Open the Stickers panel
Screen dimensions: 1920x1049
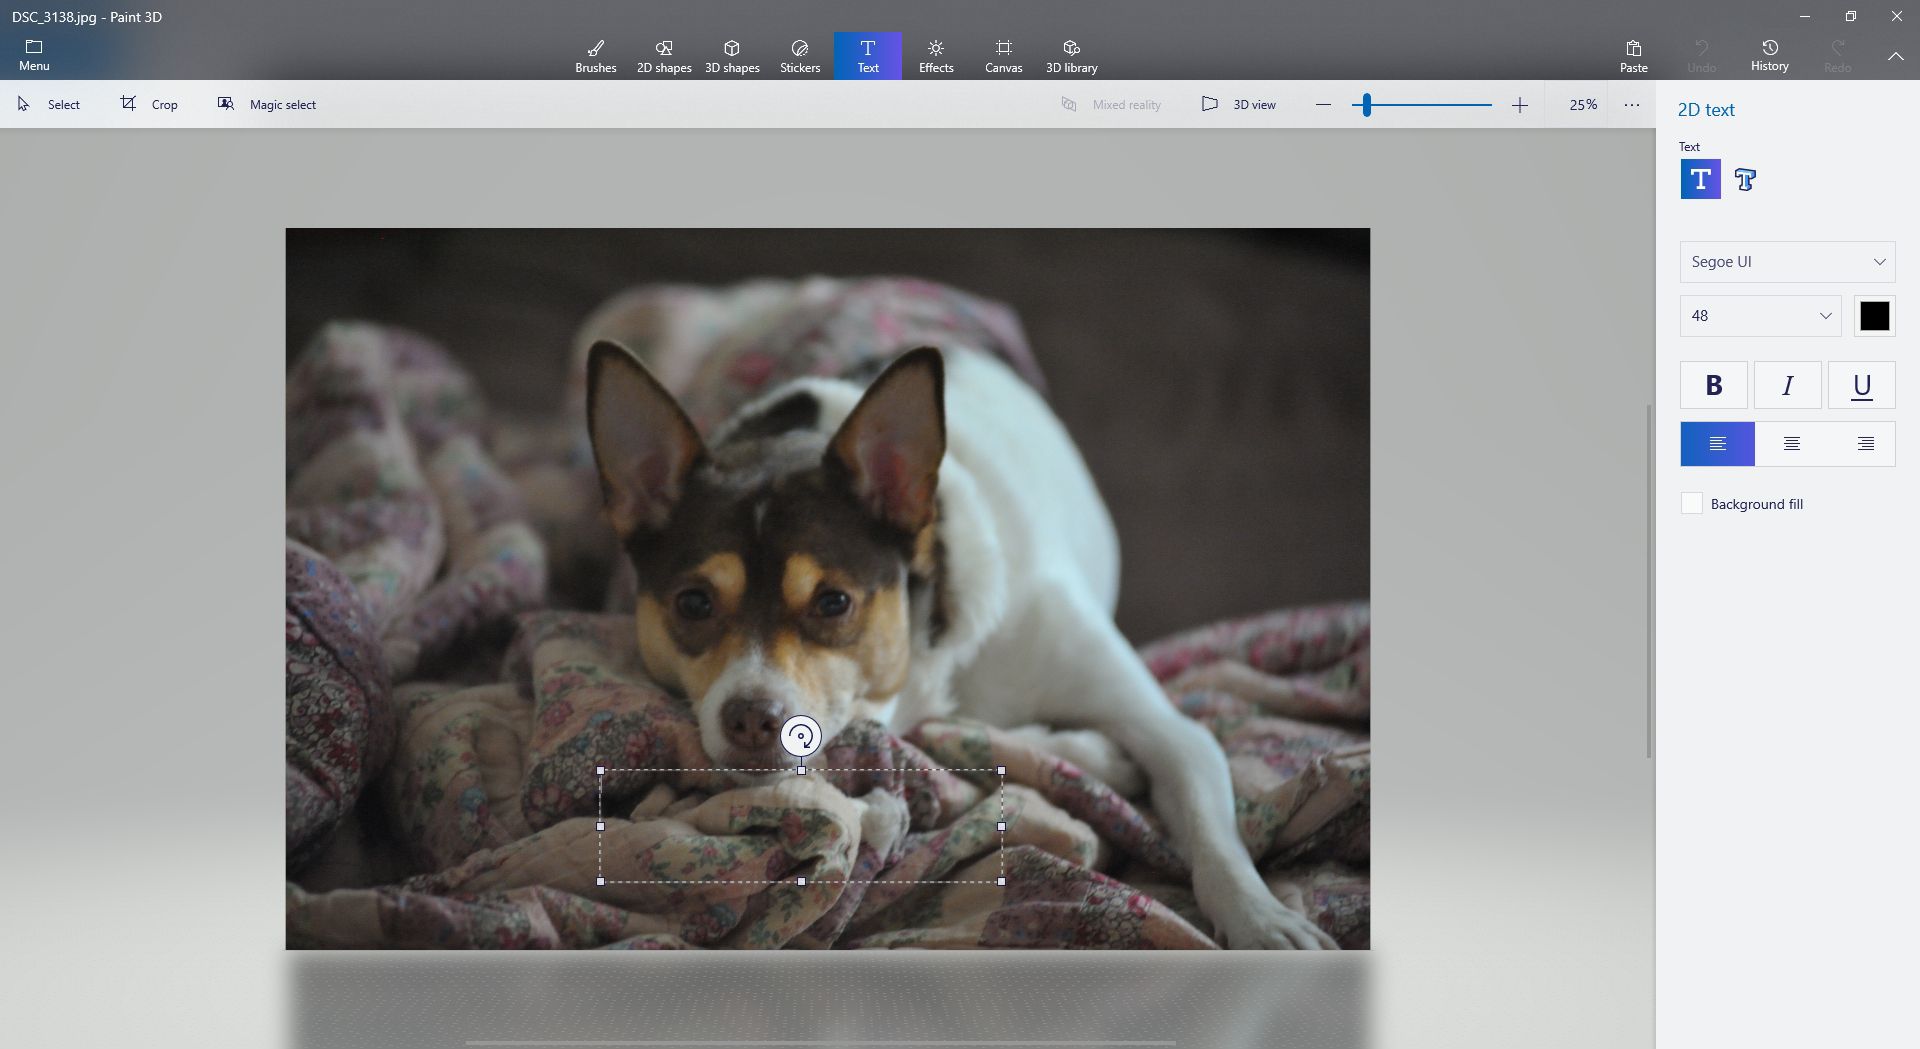pos(800,56)
